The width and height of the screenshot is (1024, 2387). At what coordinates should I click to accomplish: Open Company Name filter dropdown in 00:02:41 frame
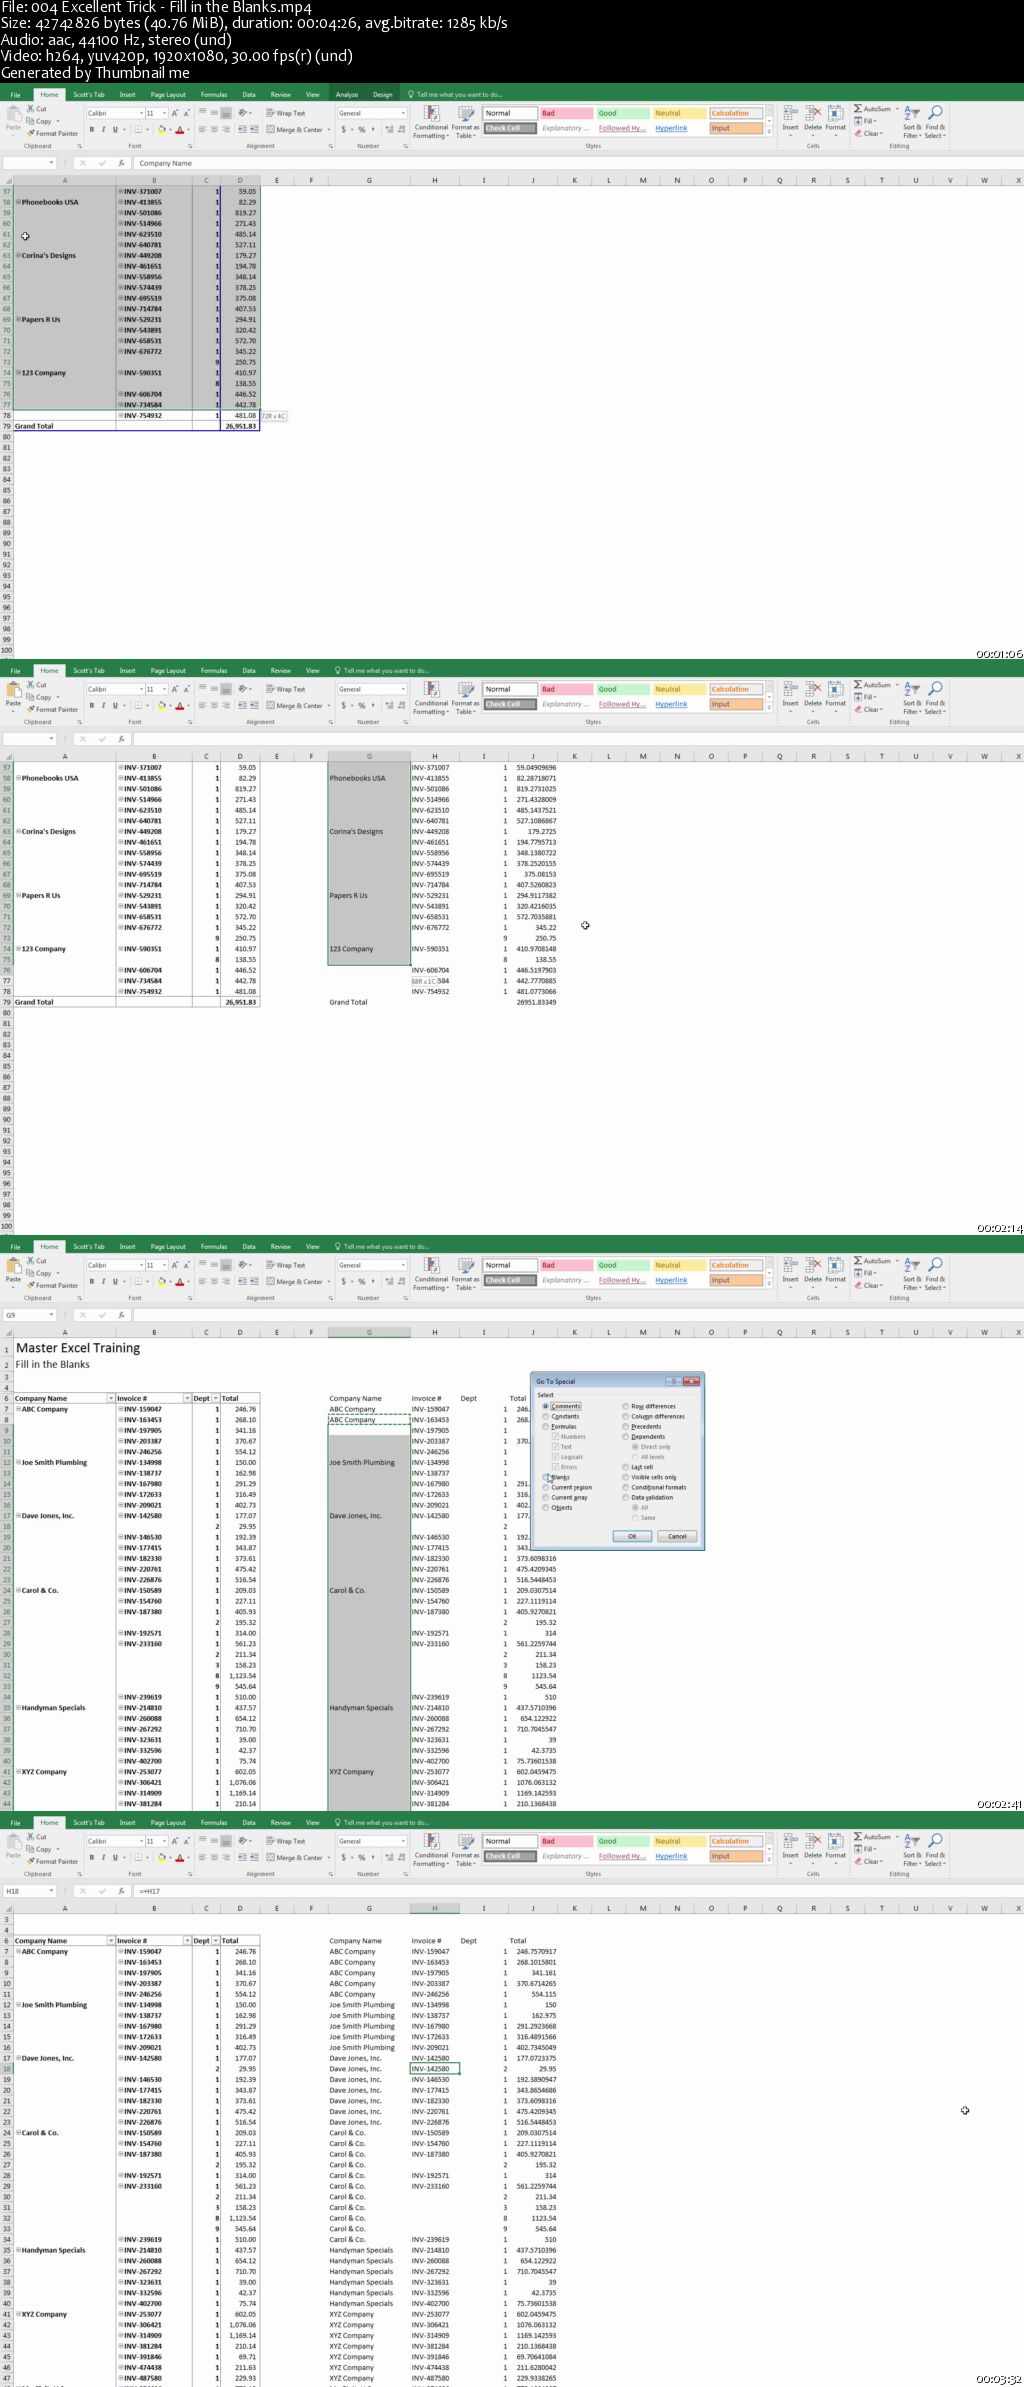point(110,1398)
